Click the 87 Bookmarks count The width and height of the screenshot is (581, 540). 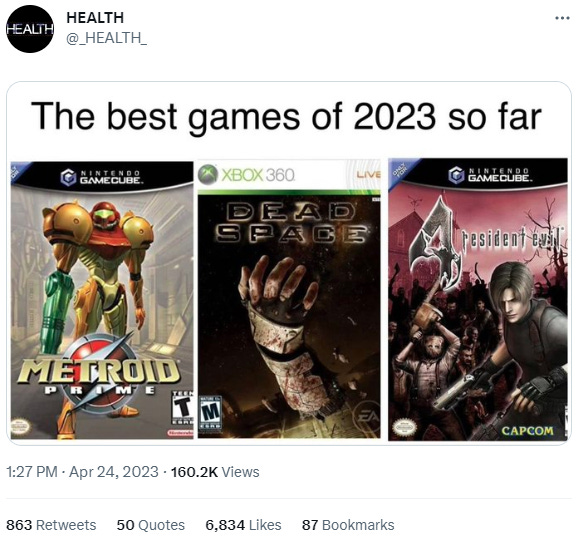point(348,525)
